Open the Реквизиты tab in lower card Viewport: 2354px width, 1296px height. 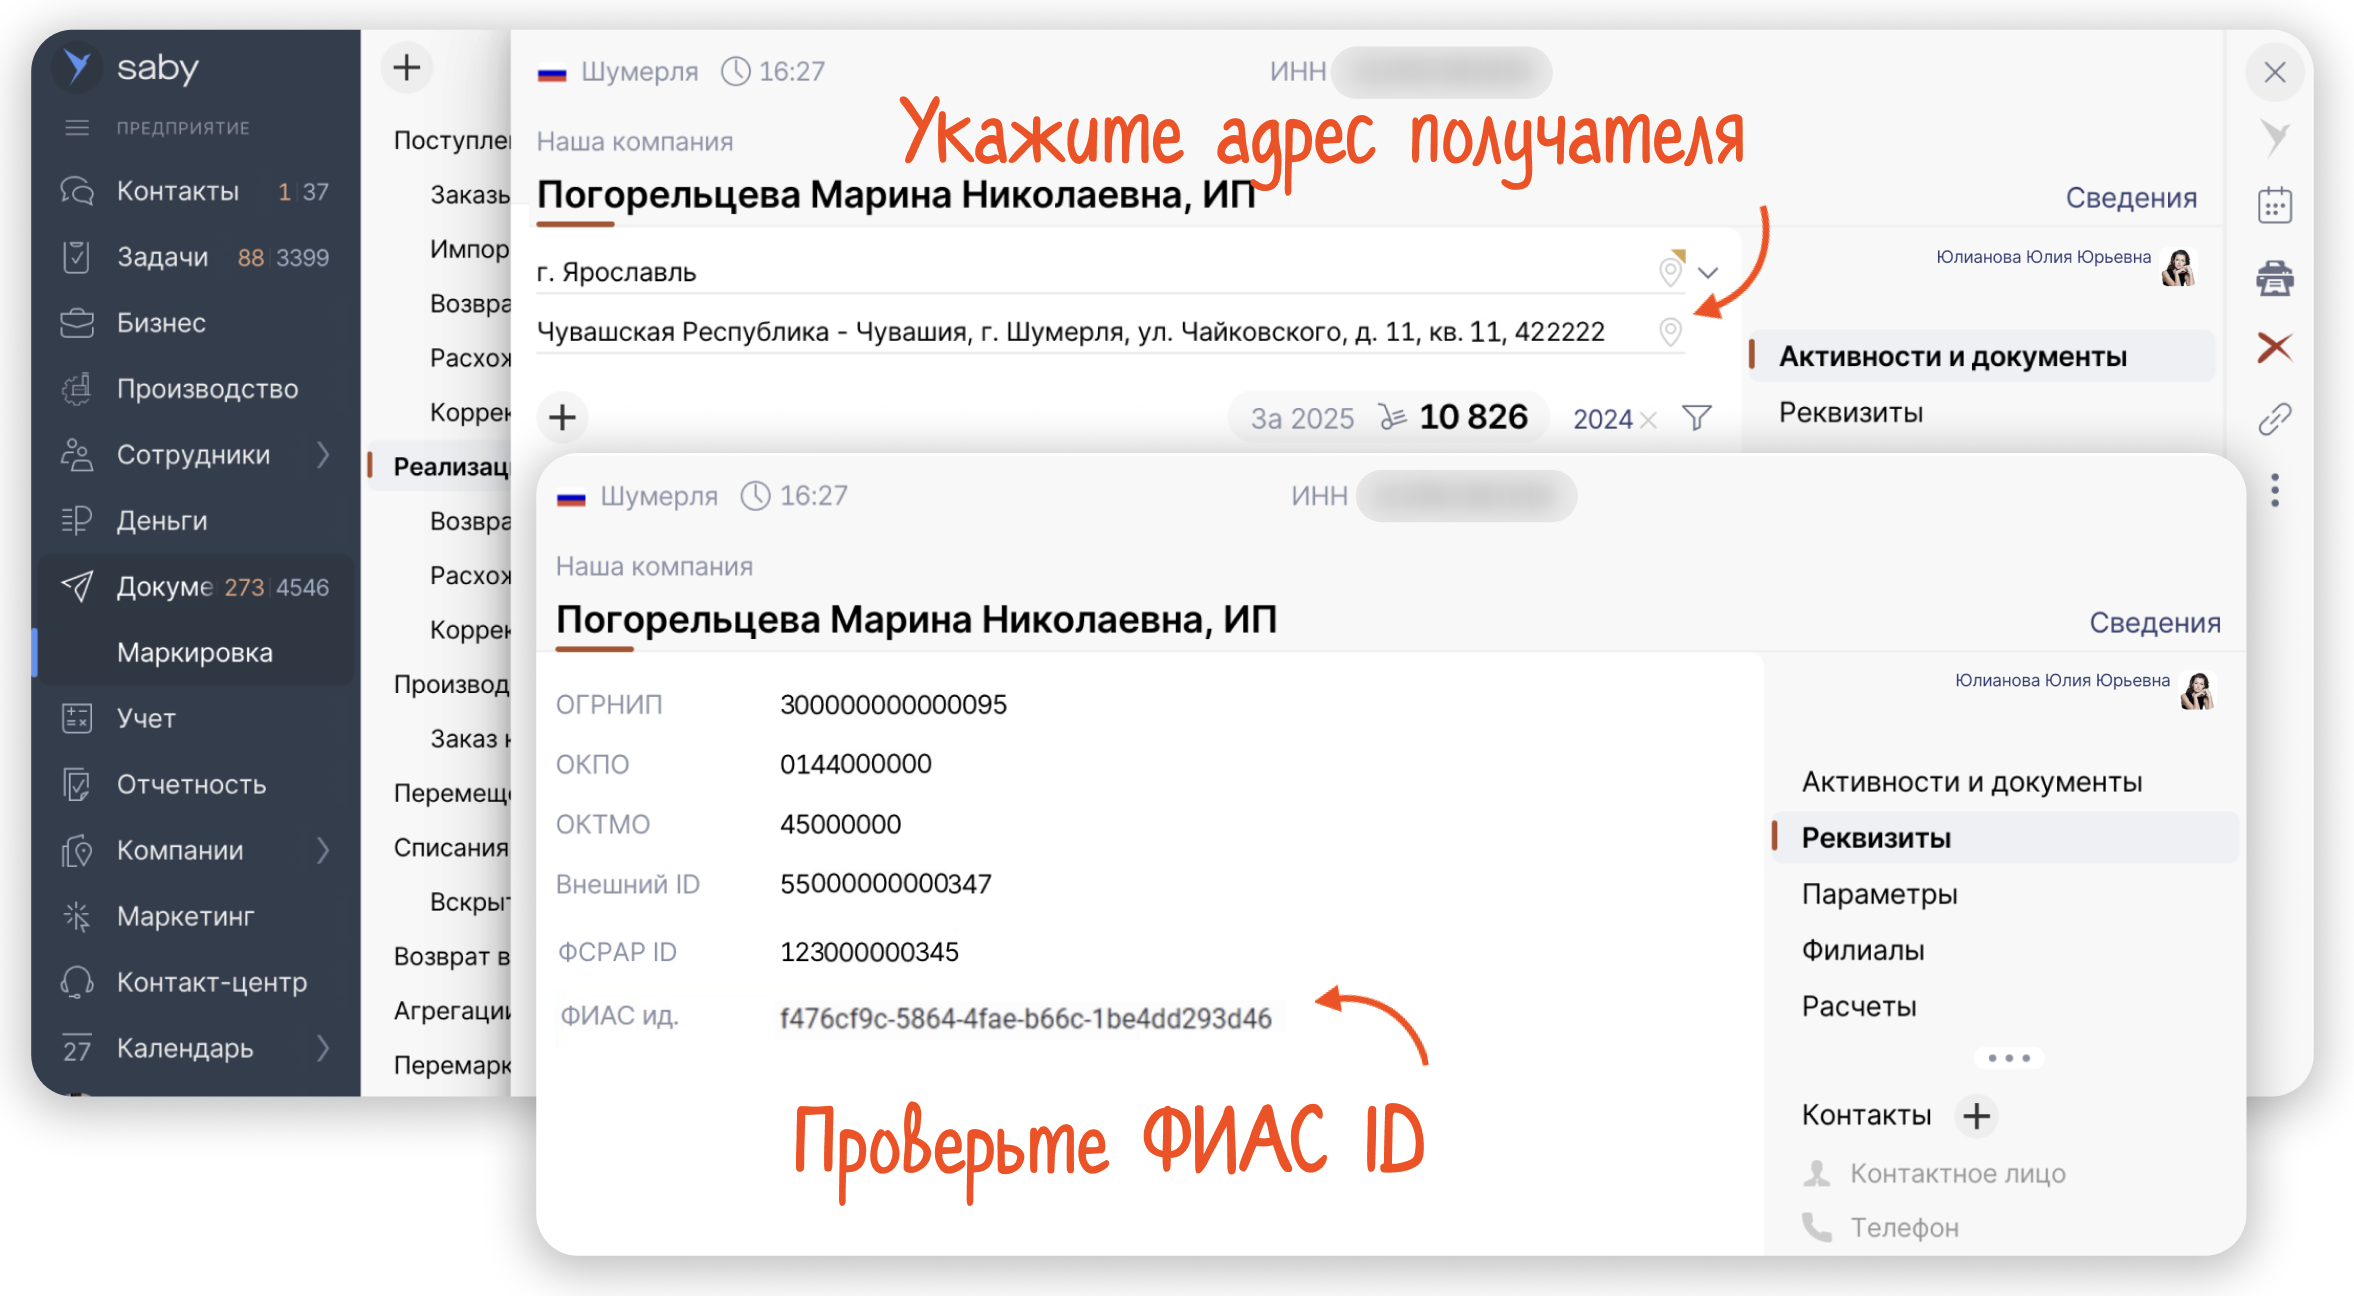pyautogui.click(x=1876, y=838)
